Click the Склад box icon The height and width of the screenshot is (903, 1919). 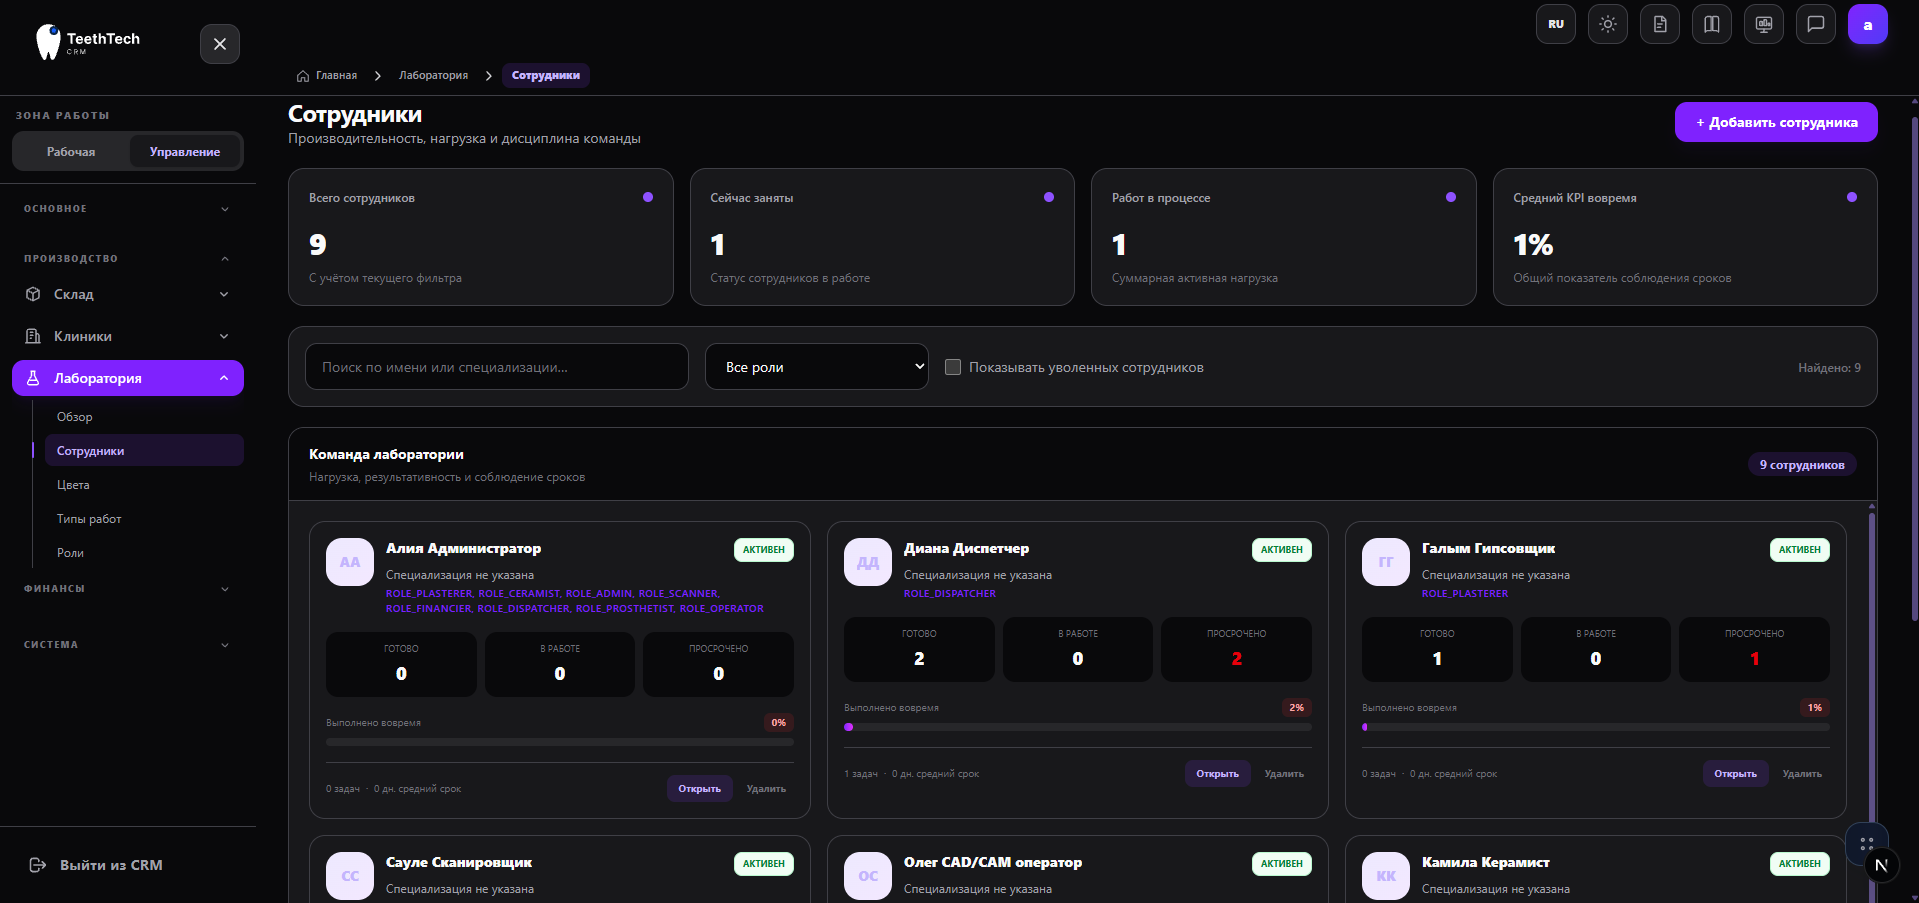(x=33, y=294)
